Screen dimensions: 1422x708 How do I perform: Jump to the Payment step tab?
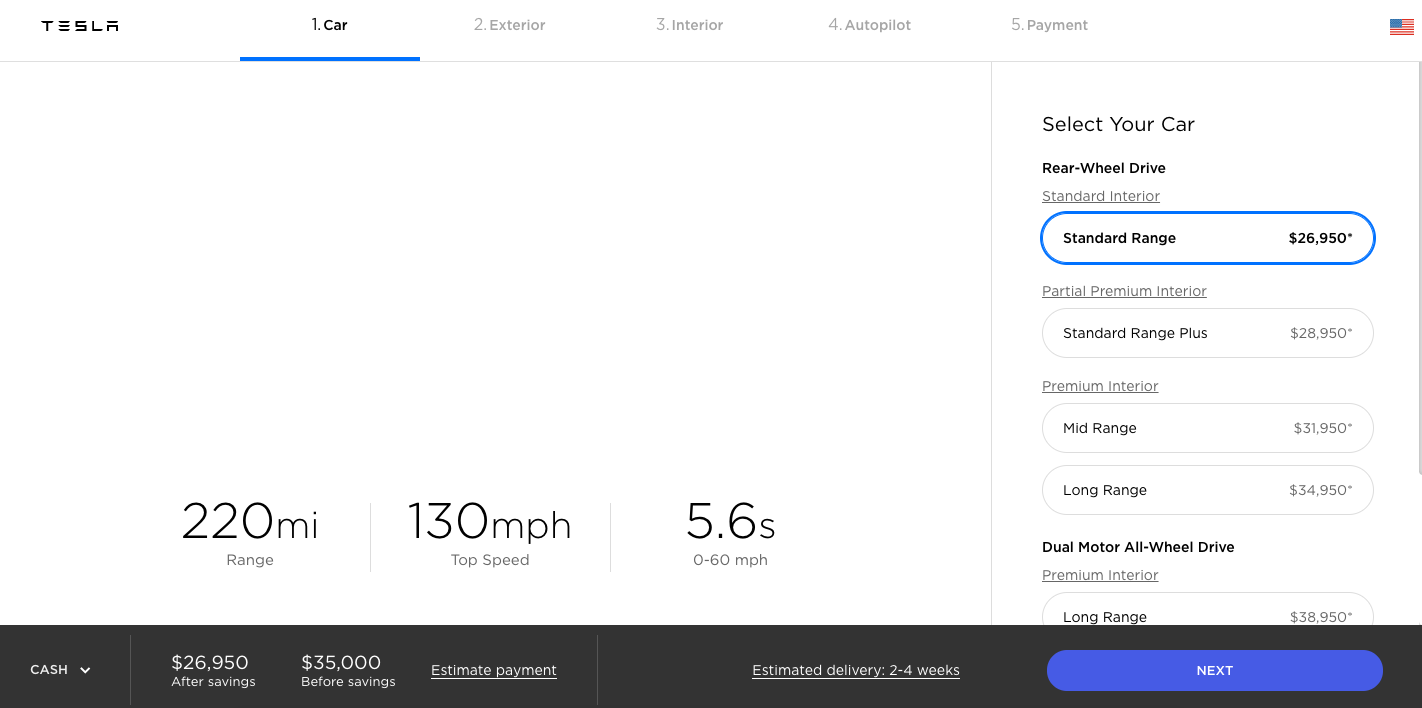point(1049,25)
